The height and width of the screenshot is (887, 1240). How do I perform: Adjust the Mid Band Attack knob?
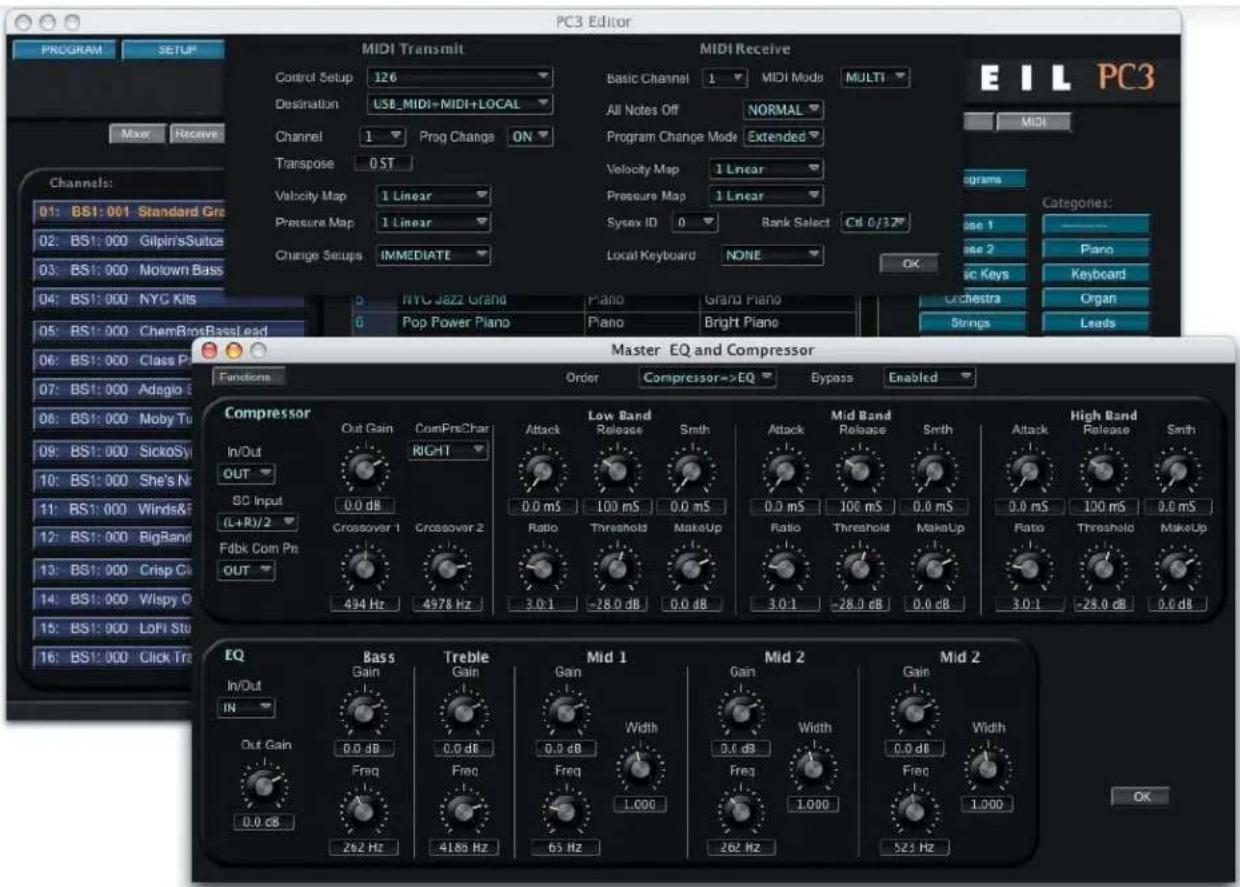[x=784, y=468]
